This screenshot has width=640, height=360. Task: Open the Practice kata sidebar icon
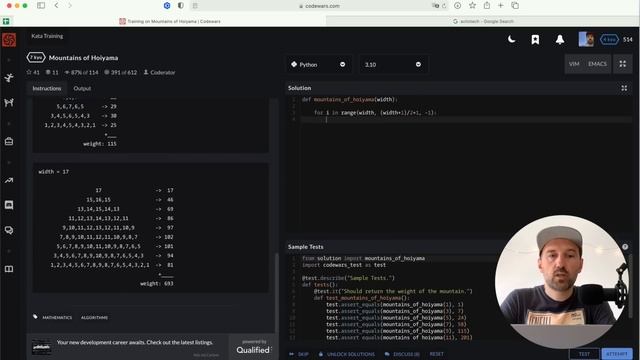click(9, 78)
